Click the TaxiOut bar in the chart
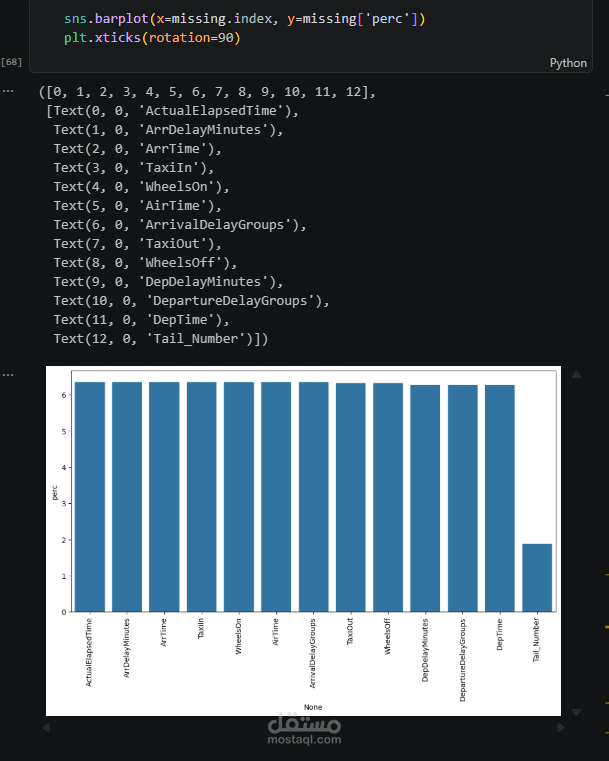609x761 pixels. point(350,497)
